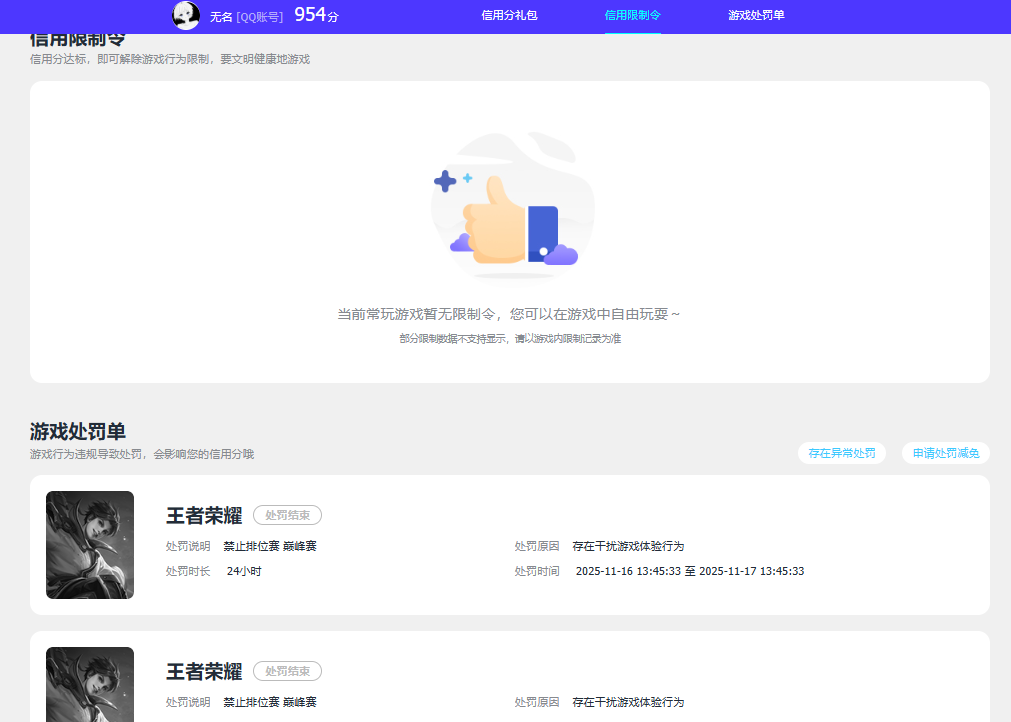The height and width of the screenshot is (722, 1011).
Task: Click 禁止排位赛 巅峰赛 in the 24小时 card
Action: click(x=270, y=546)
